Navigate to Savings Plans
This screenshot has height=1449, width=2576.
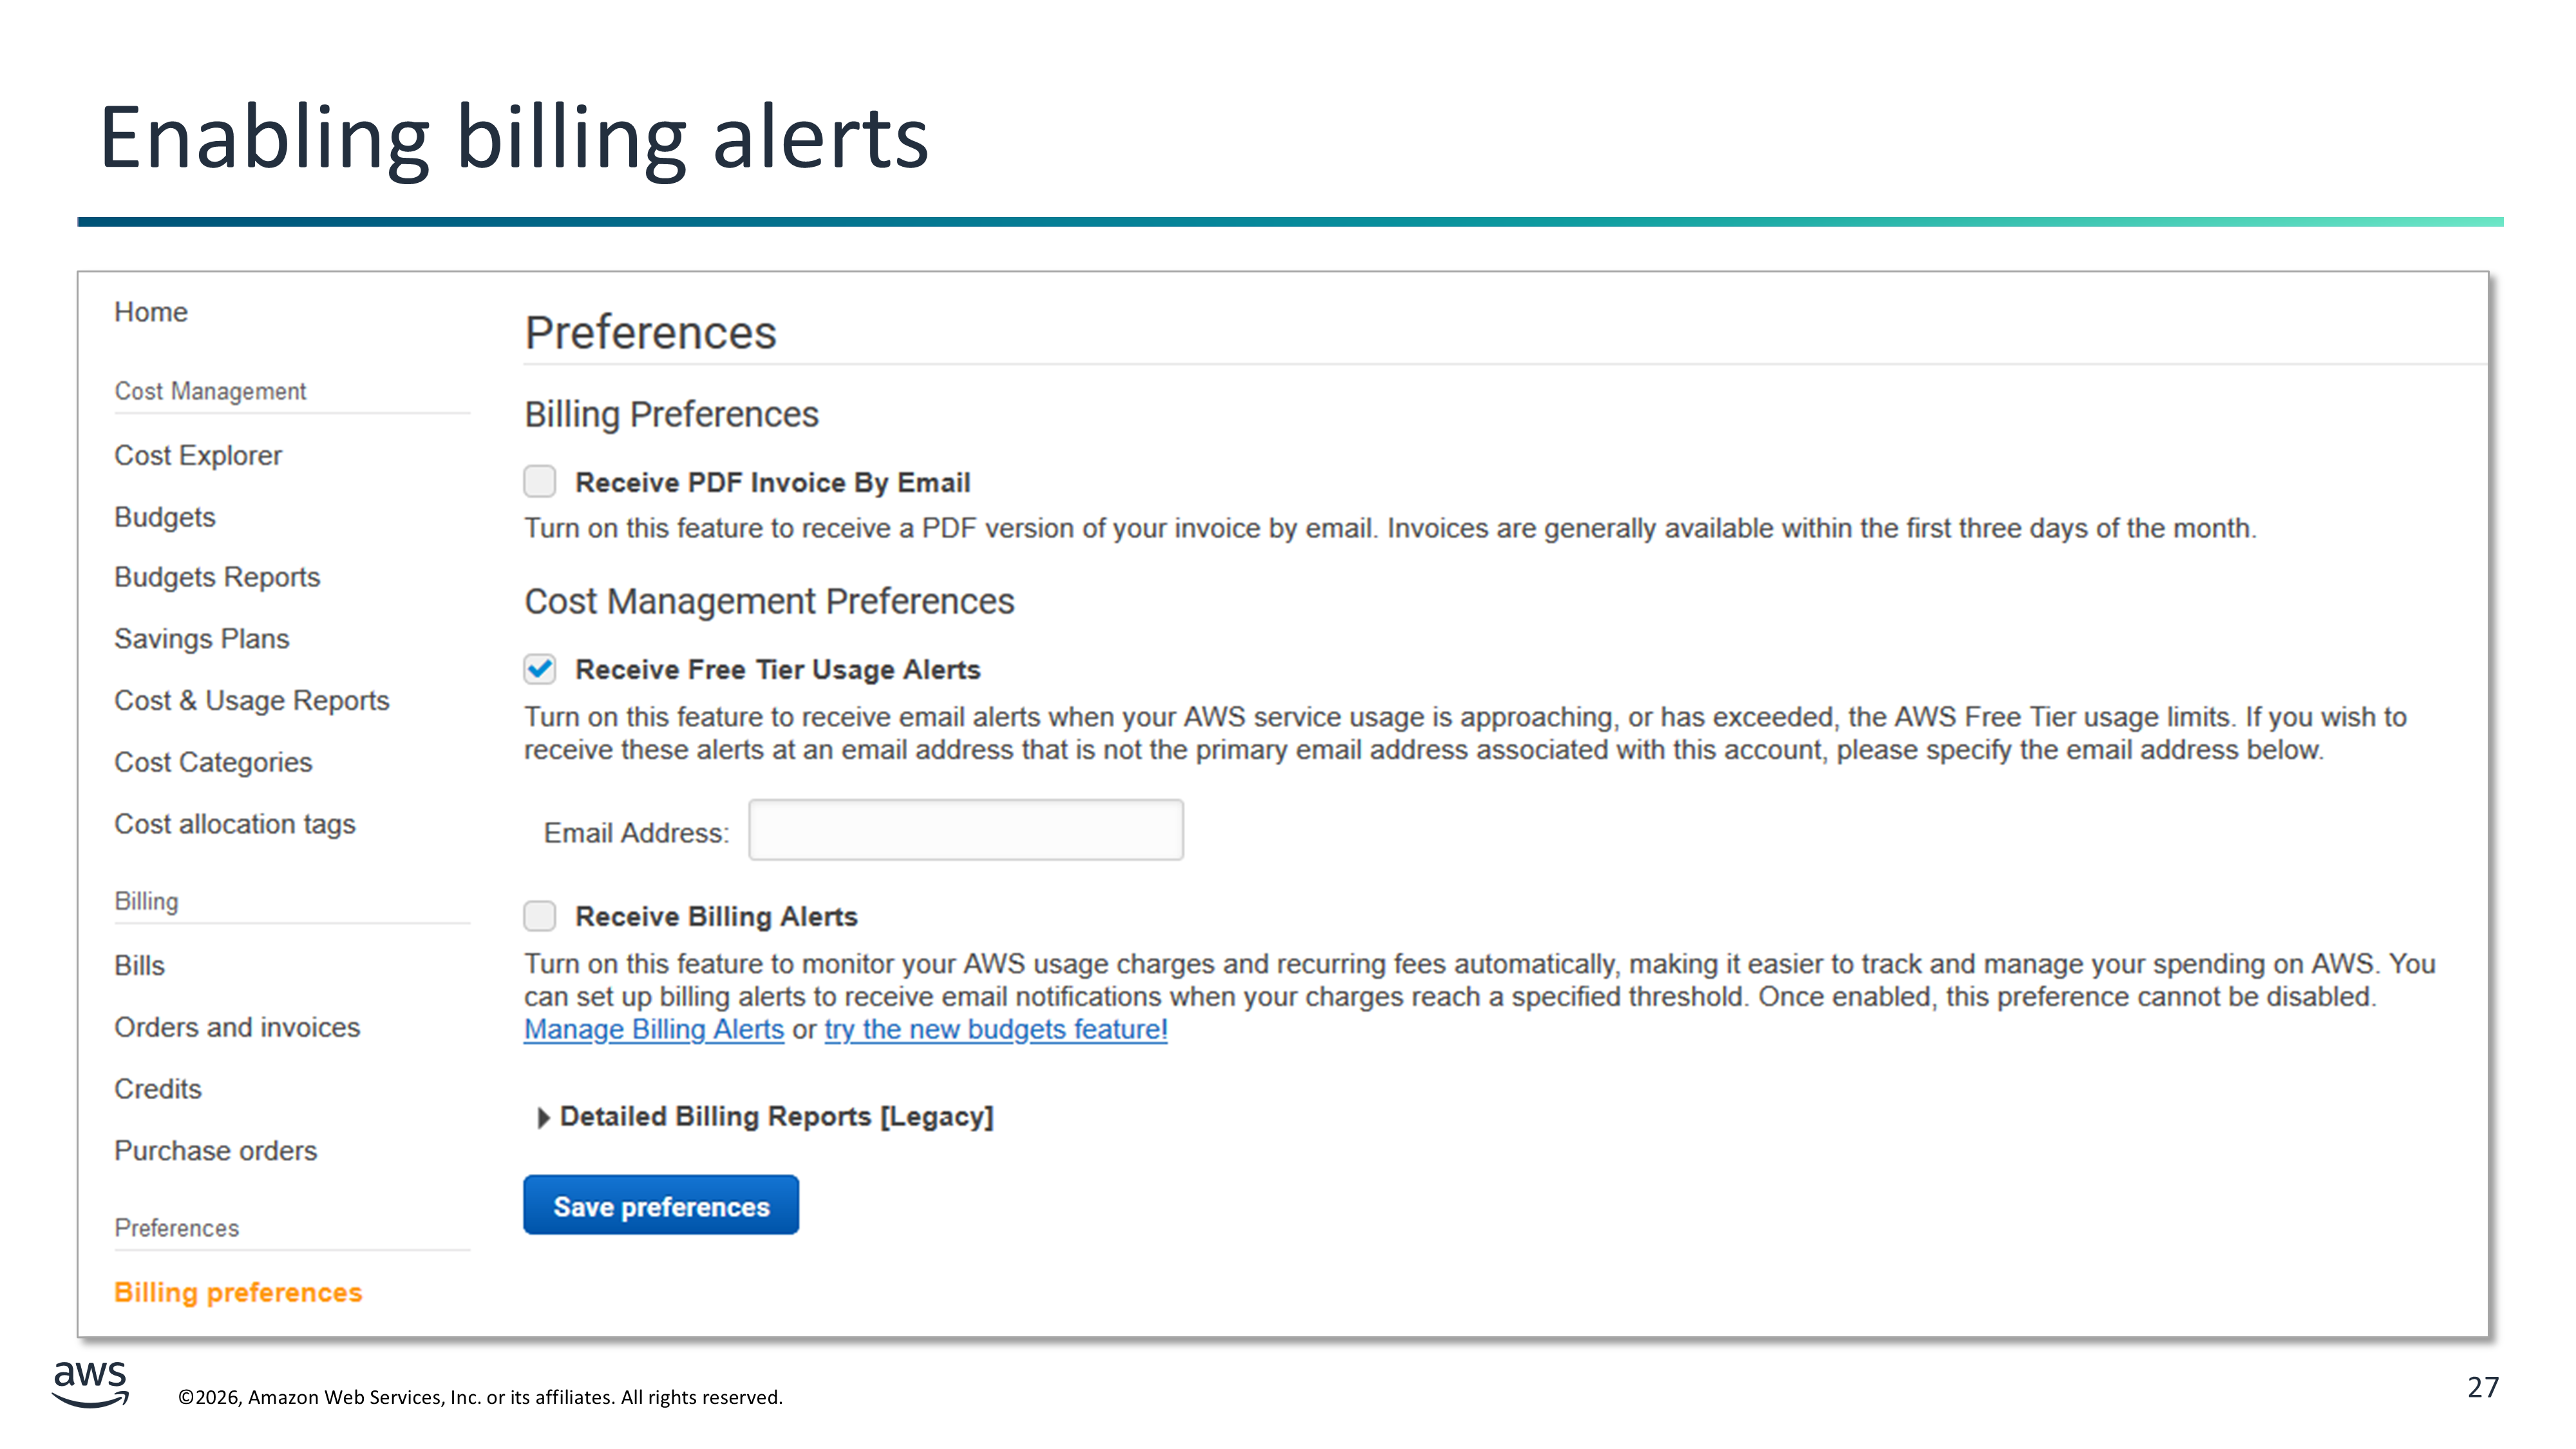[x=202, y=638]
